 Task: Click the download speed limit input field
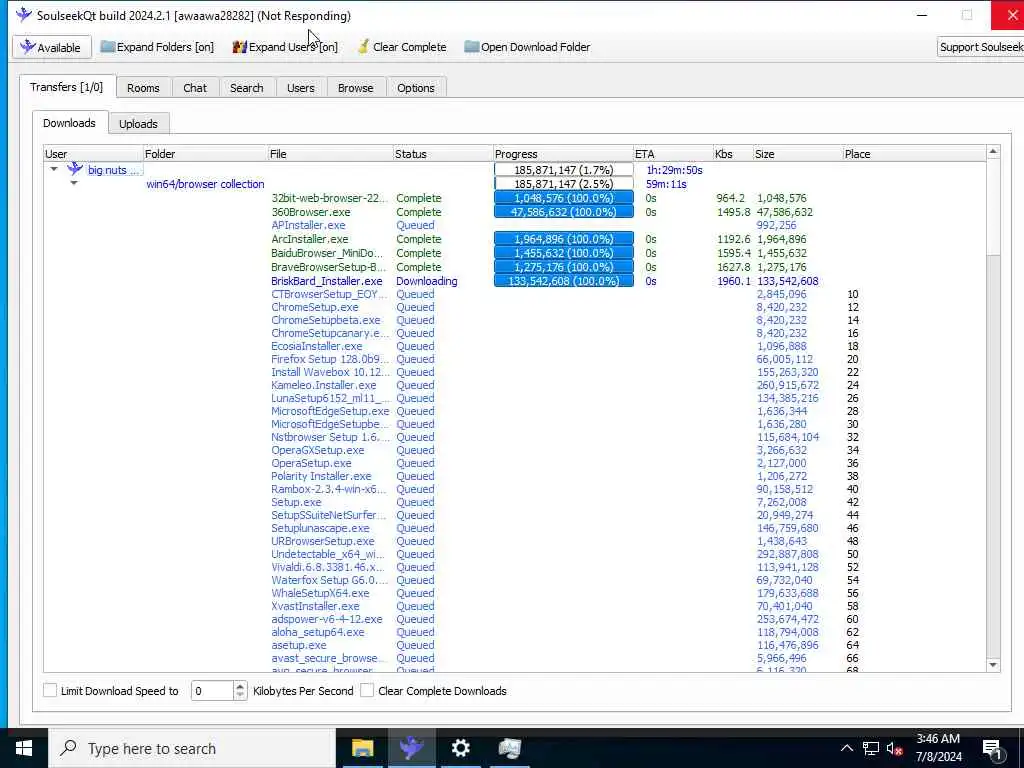coord(212,690)
